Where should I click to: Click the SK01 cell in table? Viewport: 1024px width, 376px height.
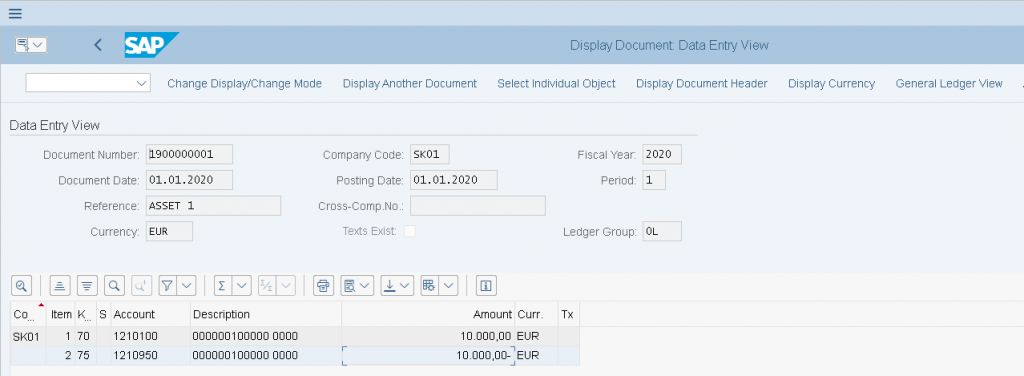click(x=29, y=336)
